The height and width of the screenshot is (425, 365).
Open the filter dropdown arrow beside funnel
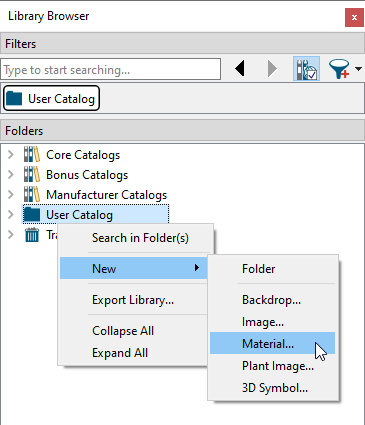pyautogui.click(x=358, y=69)
